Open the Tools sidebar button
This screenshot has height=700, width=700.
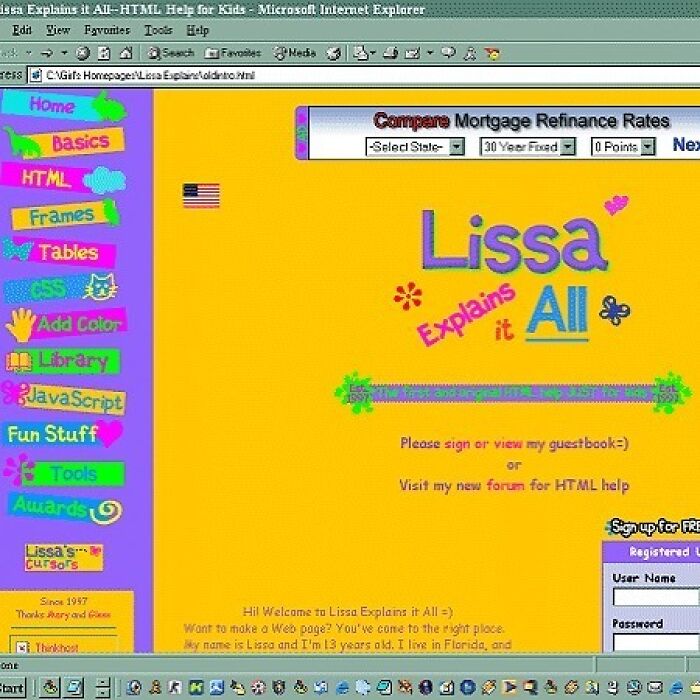tap(64, 472)
